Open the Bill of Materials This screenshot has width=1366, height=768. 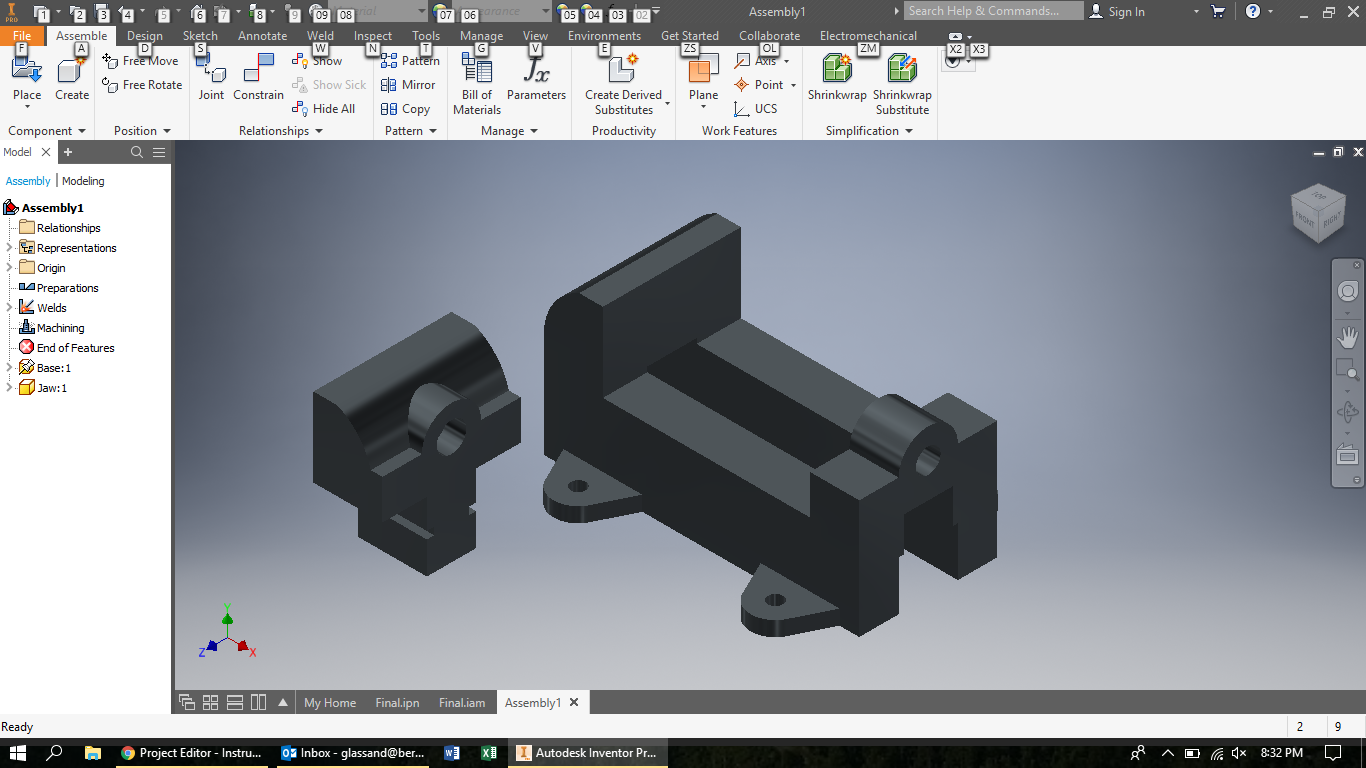click(477, 70)
